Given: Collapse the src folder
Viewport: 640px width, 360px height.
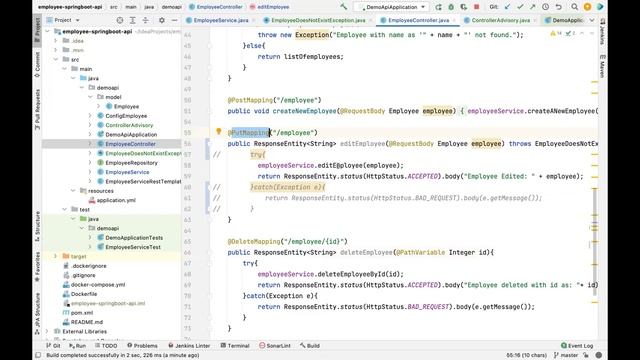Looking at the screenshot, I should pyautogui.click(x=56, y=60).
